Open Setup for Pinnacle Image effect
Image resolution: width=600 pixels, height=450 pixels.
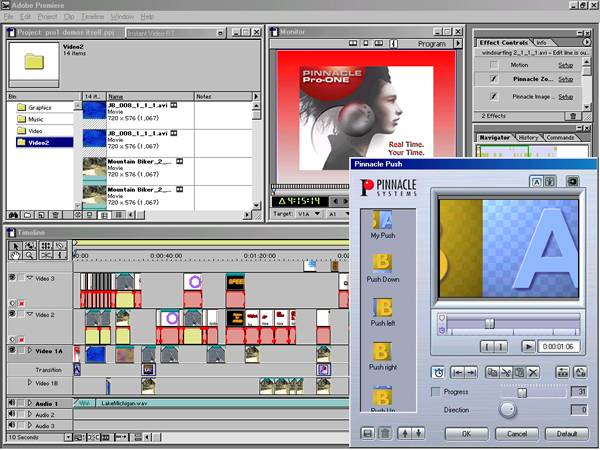click(x=565, y=97)
